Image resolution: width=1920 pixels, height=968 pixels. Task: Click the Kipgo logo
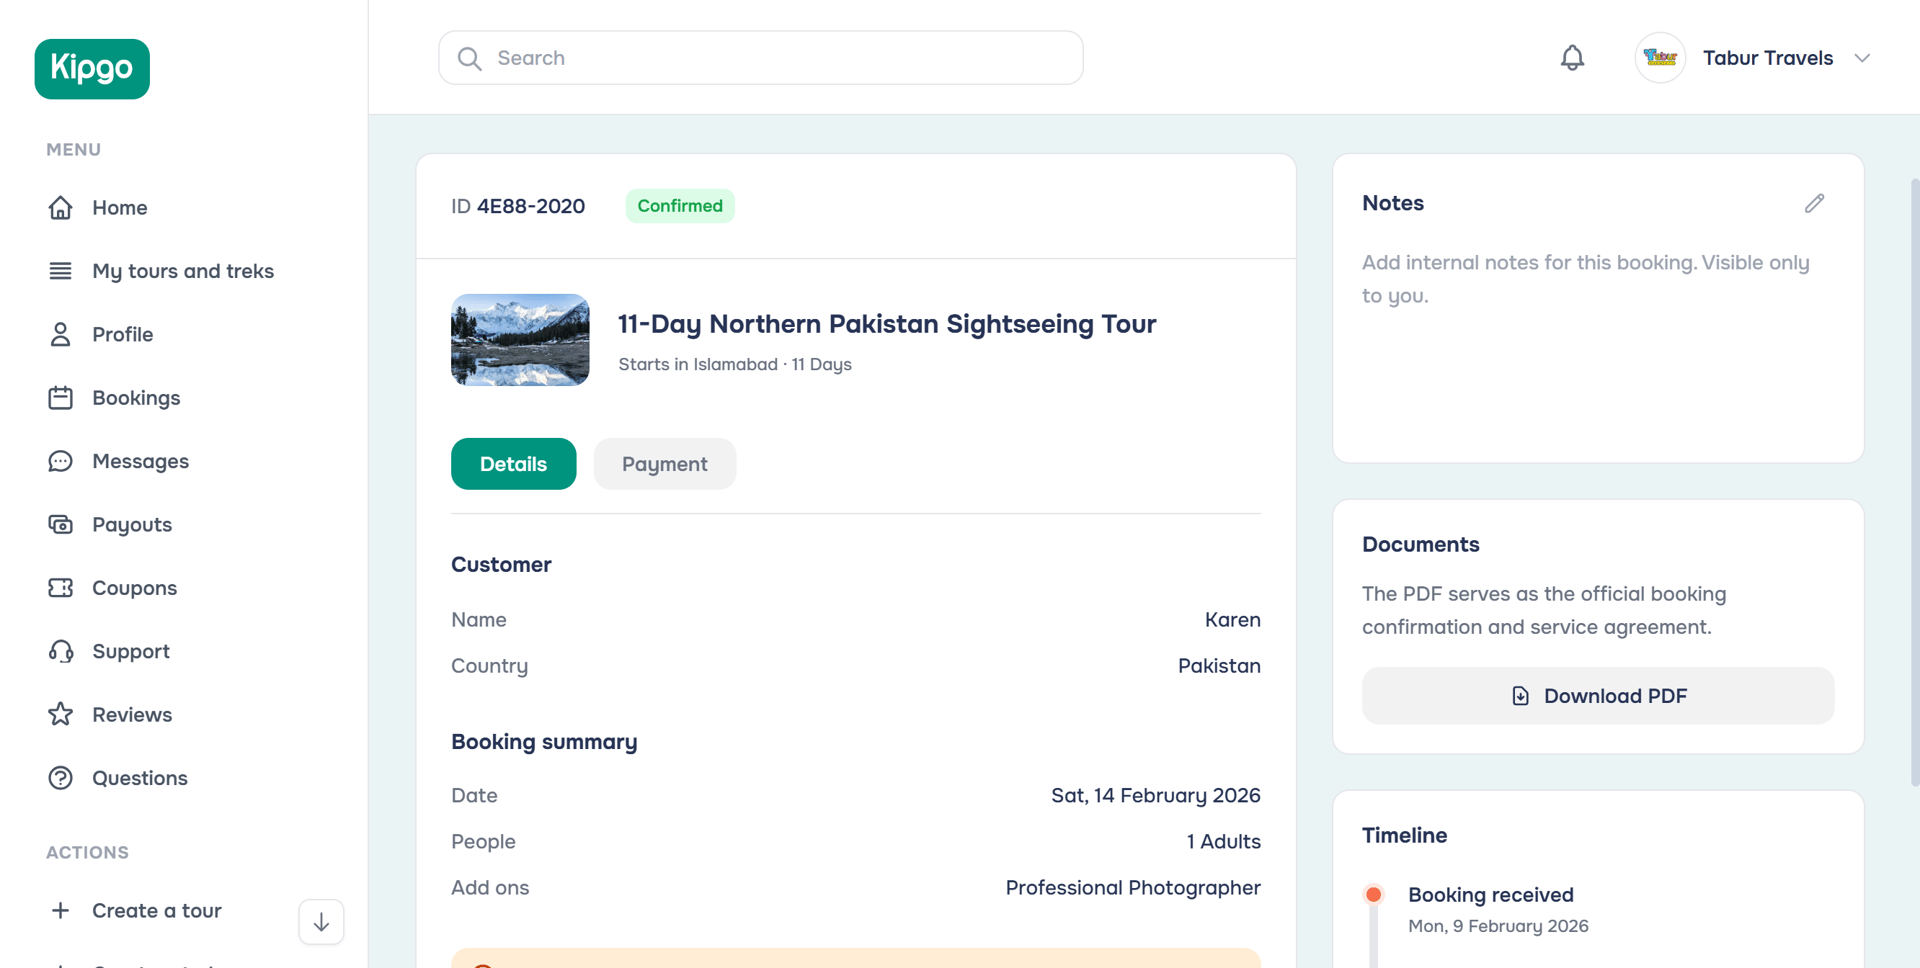92,69
